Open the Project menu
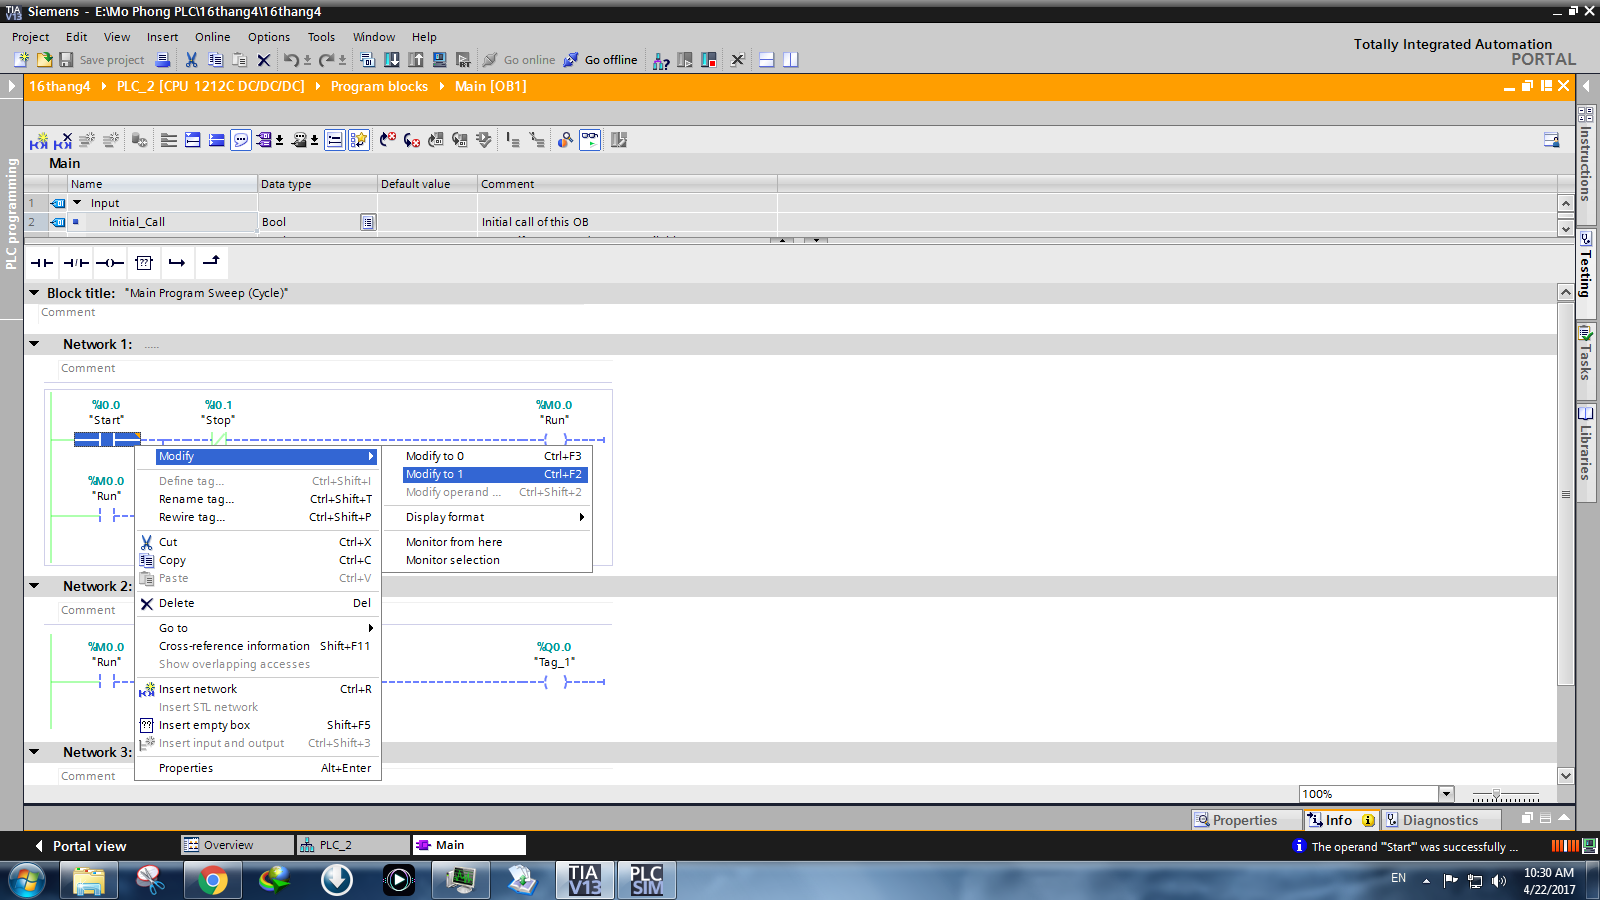 coord(31,37)
